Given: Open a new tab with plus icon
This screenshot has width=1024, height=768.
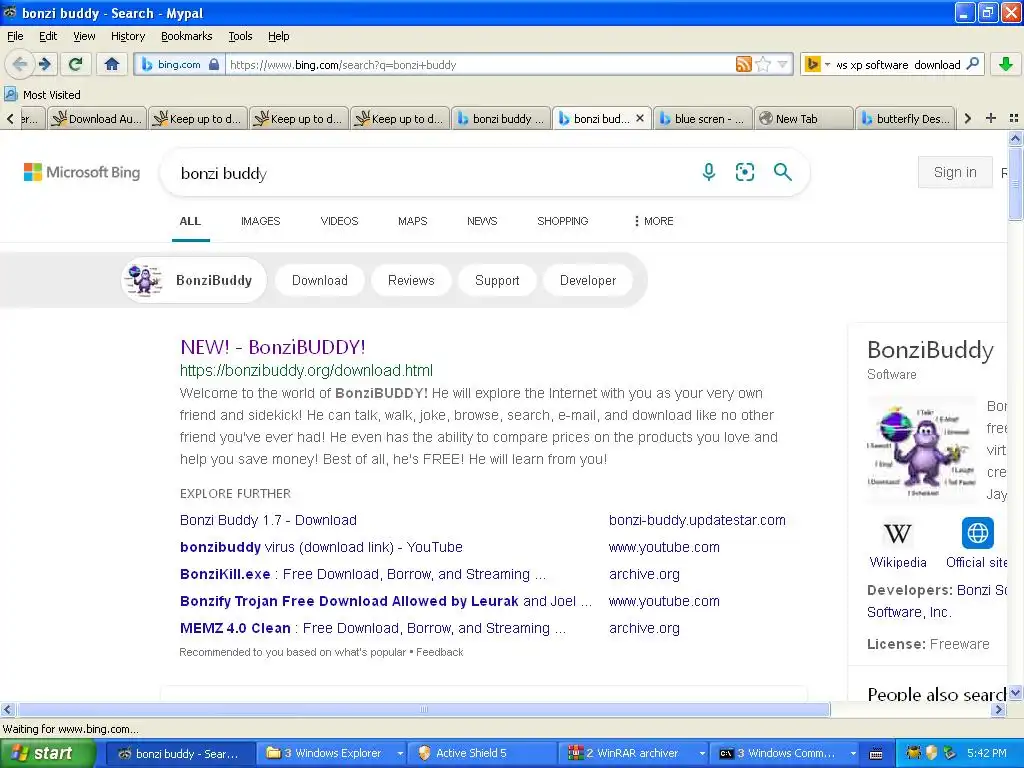Looking at the screenshot, I should click(x=991, y=118).
